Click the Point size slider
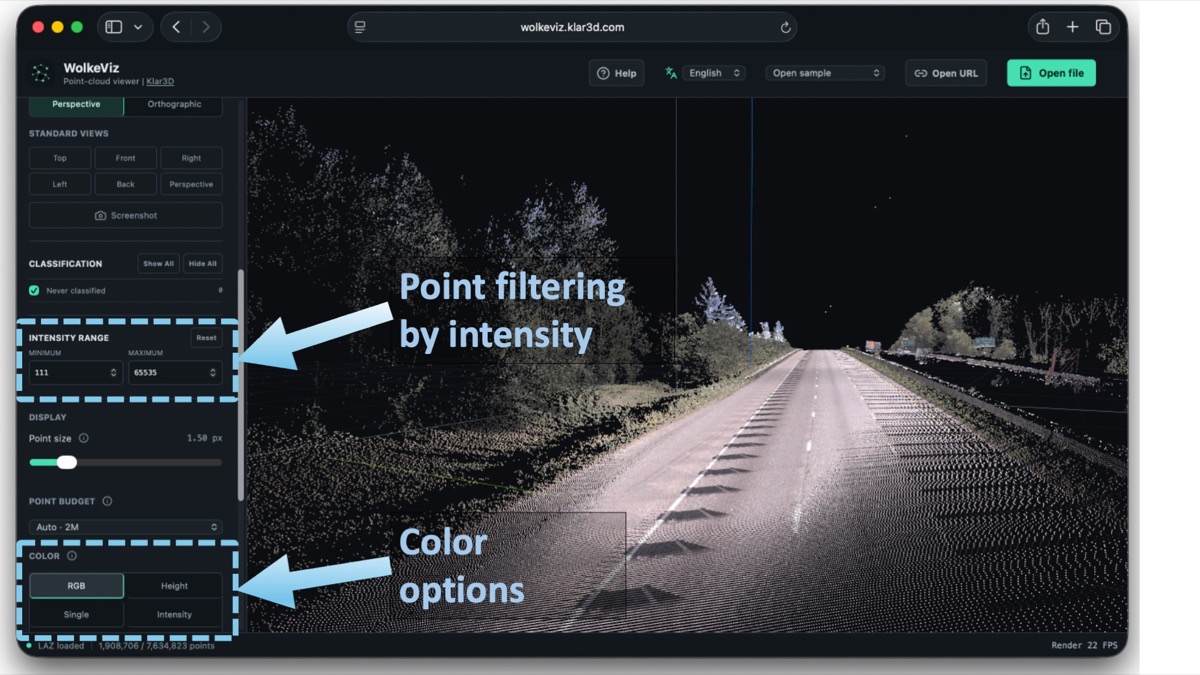The image size is (1200, 675). (125, 462)
